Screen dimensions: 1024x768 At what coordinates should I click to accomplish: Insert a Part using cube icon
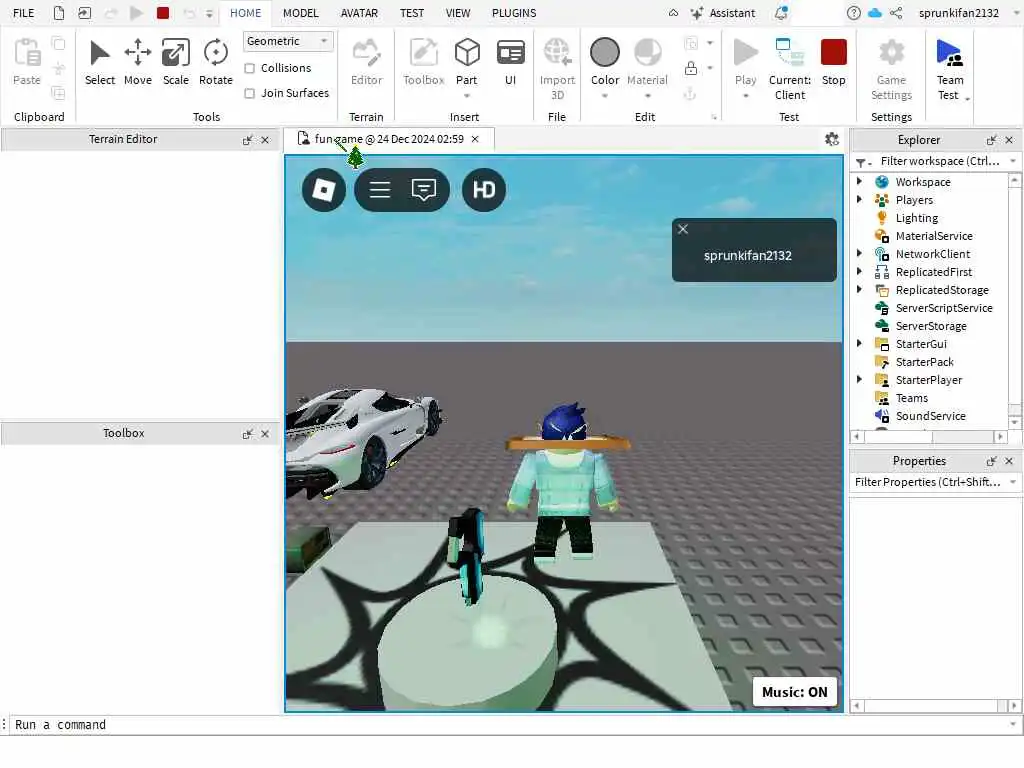point(466,53)
